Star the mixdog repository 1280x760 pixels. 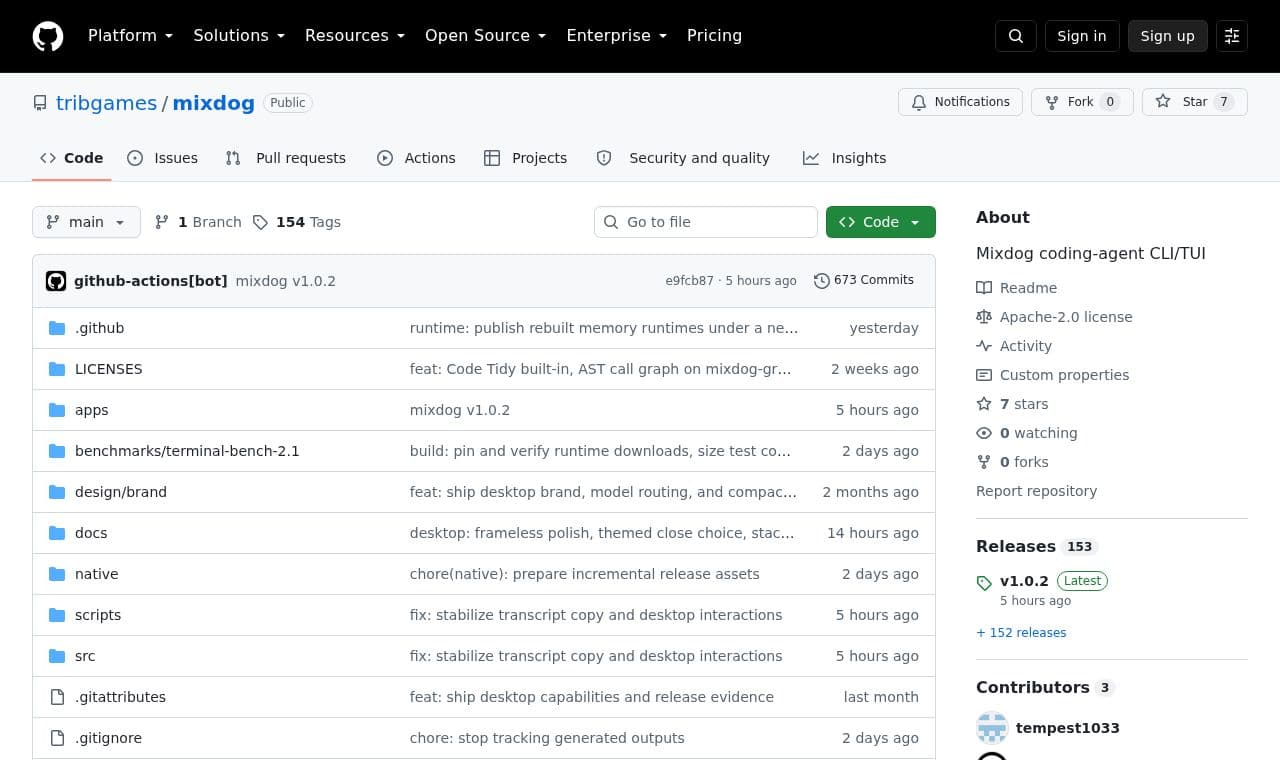click(1195, 102)
